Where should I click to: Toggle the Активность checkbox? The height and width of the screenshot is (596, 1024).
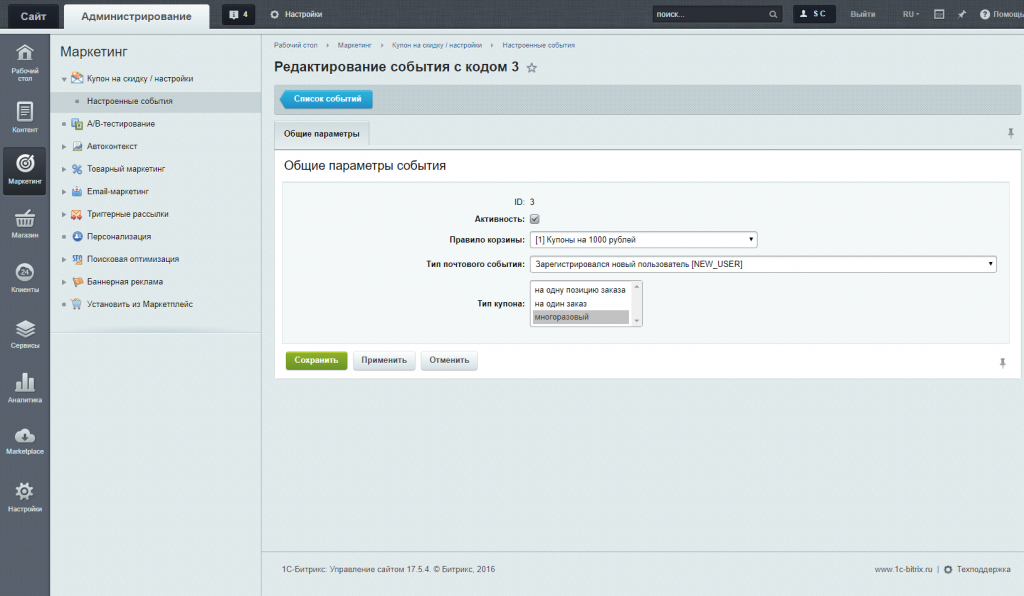(x=535, y=219)
